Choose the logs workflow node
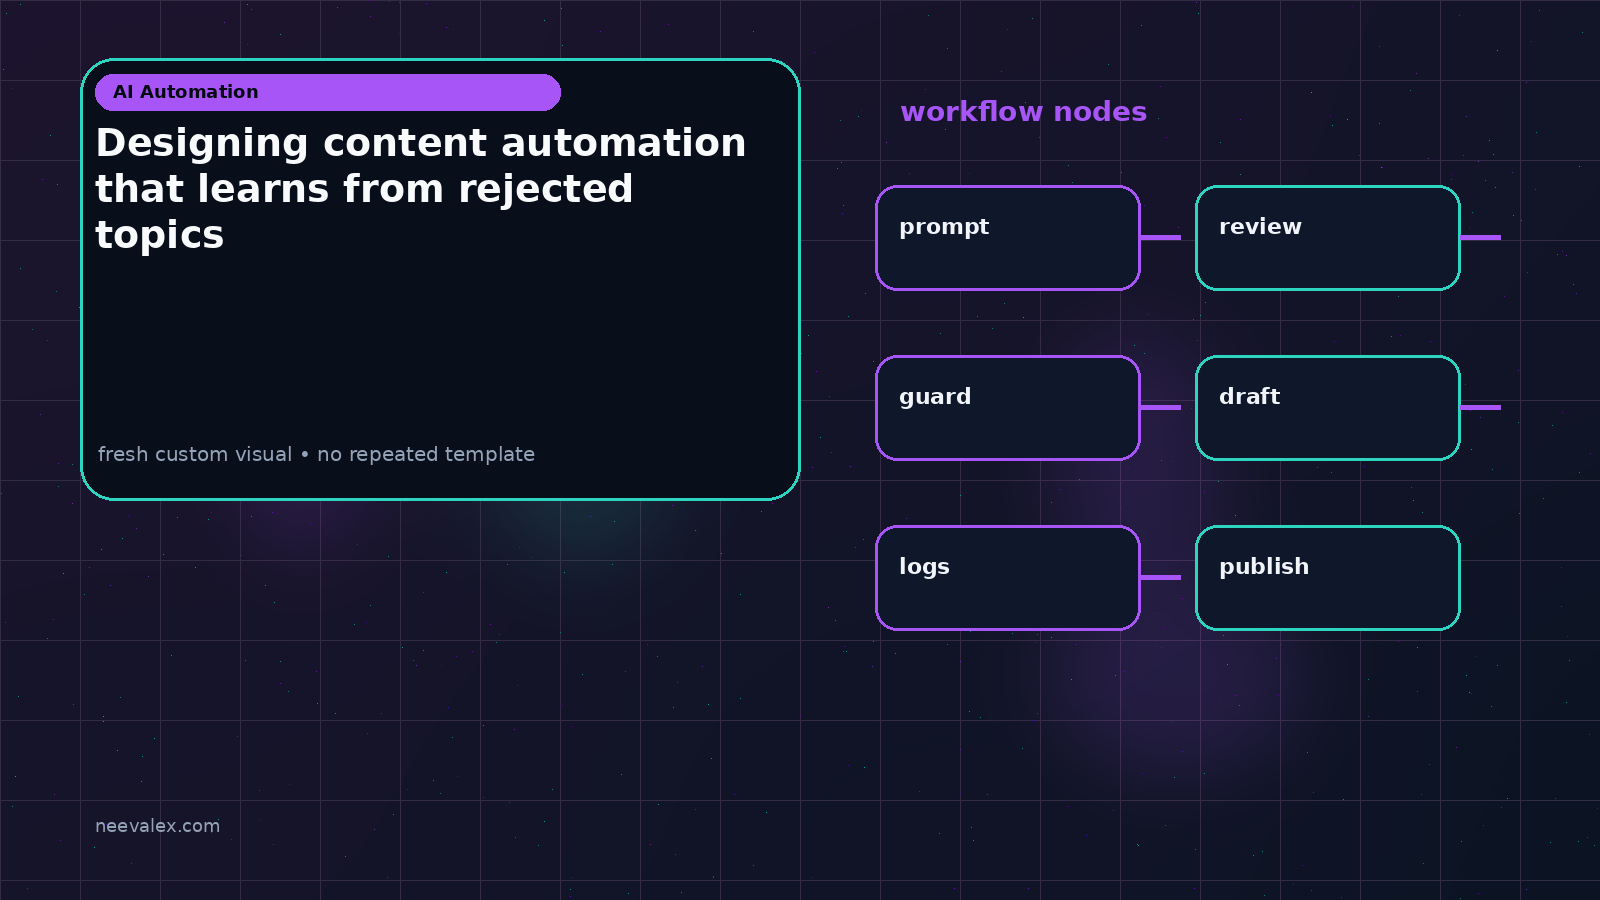The image size is (1600, 900). tap(1008, 578)
